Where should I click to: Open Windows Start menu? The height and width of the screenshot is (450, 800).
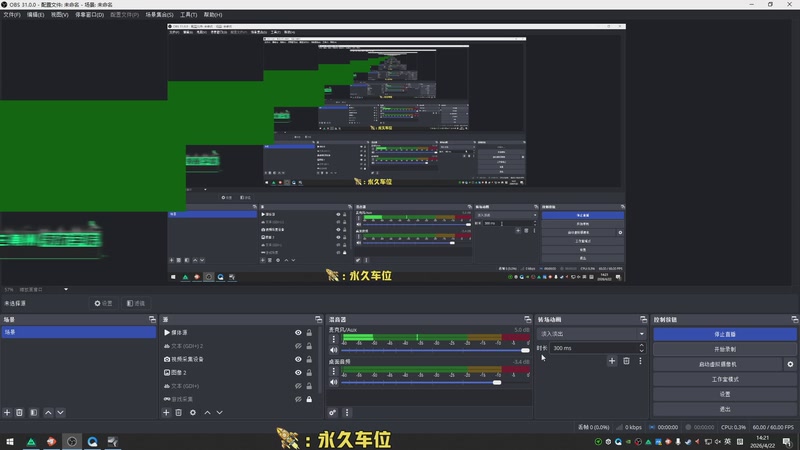[x=10, y=441]
